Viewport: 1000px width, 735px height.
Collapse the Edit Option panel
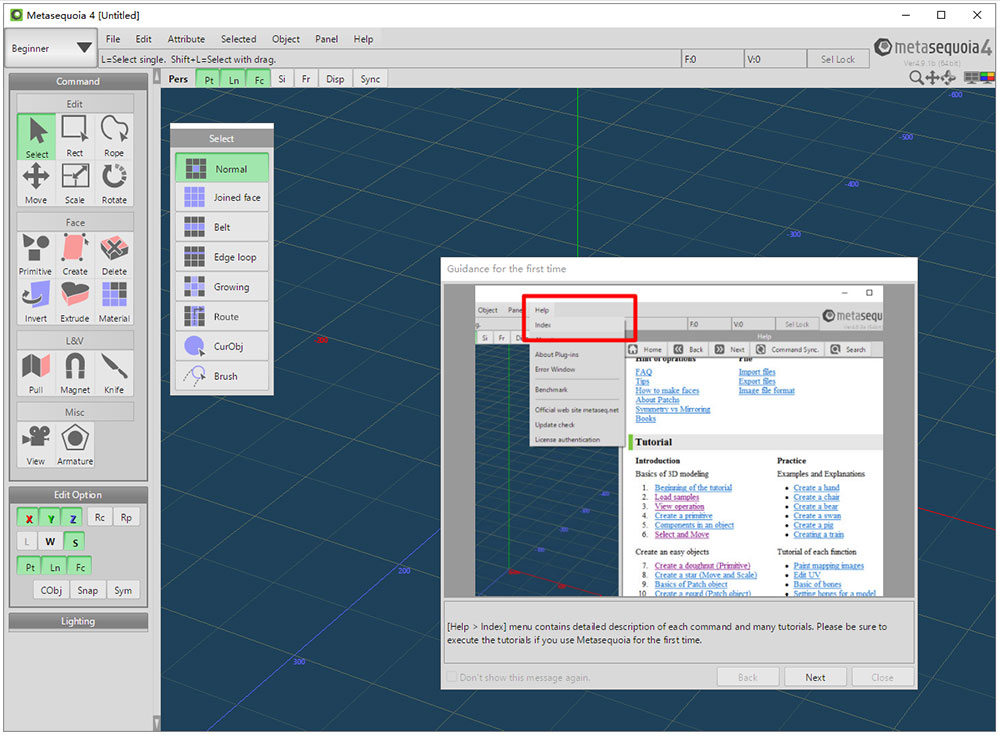(x=78, y=495)
